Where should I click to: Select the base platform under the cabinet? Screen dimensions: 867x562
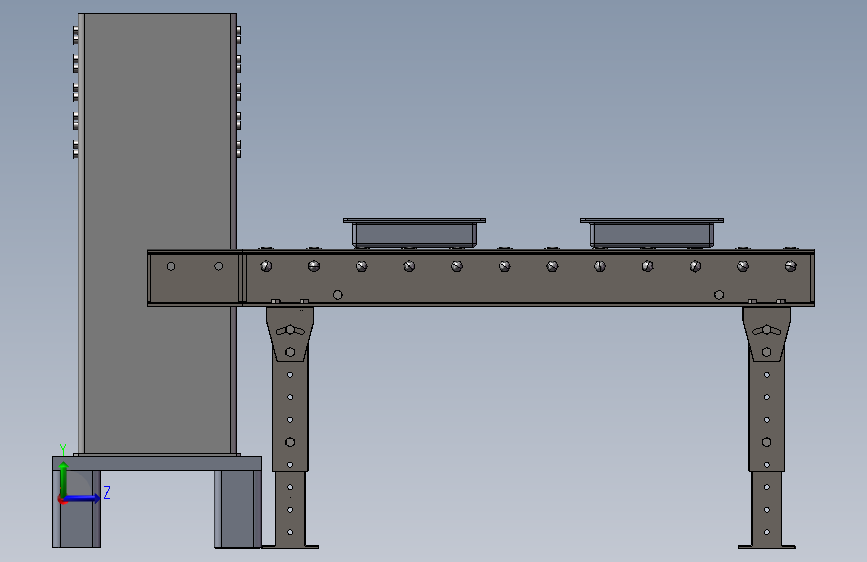click(x=157, y=463)
